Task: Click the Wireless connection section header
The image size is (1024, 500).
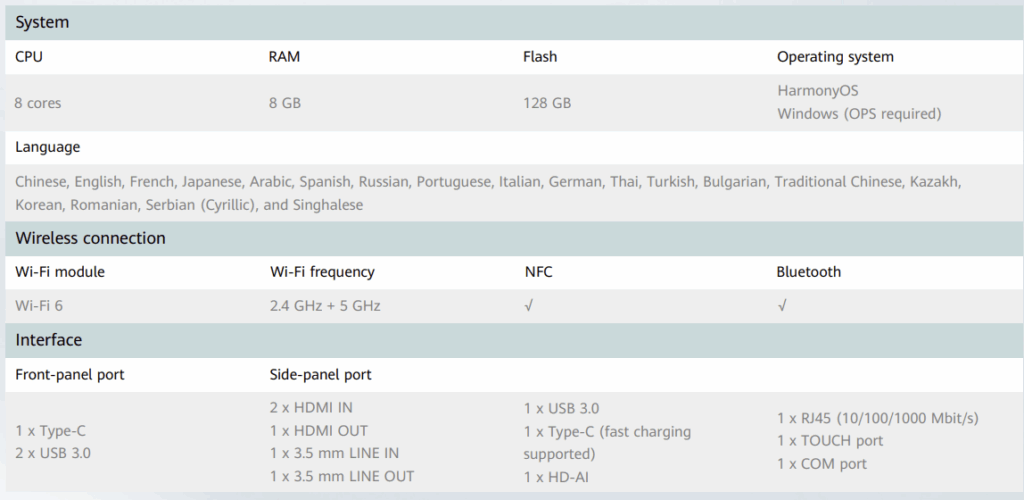Action: [90, 238]
